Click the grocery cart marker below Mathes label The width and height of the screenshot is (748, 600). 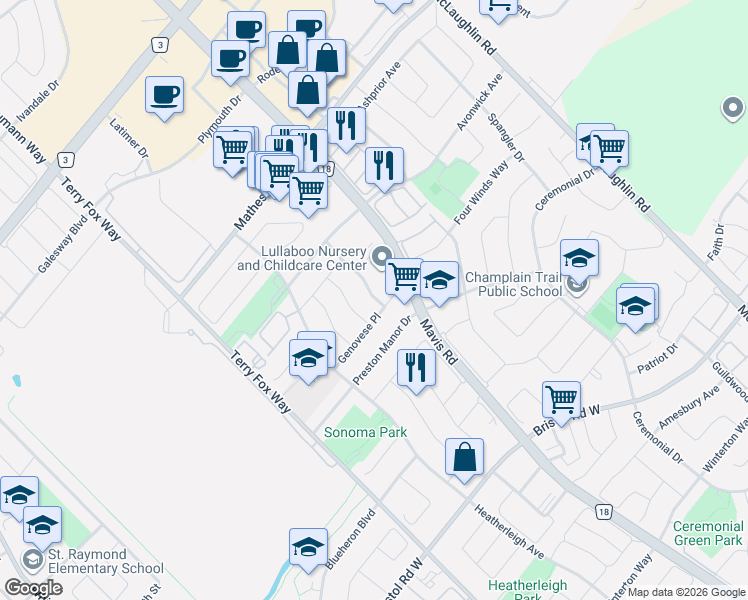308,194
